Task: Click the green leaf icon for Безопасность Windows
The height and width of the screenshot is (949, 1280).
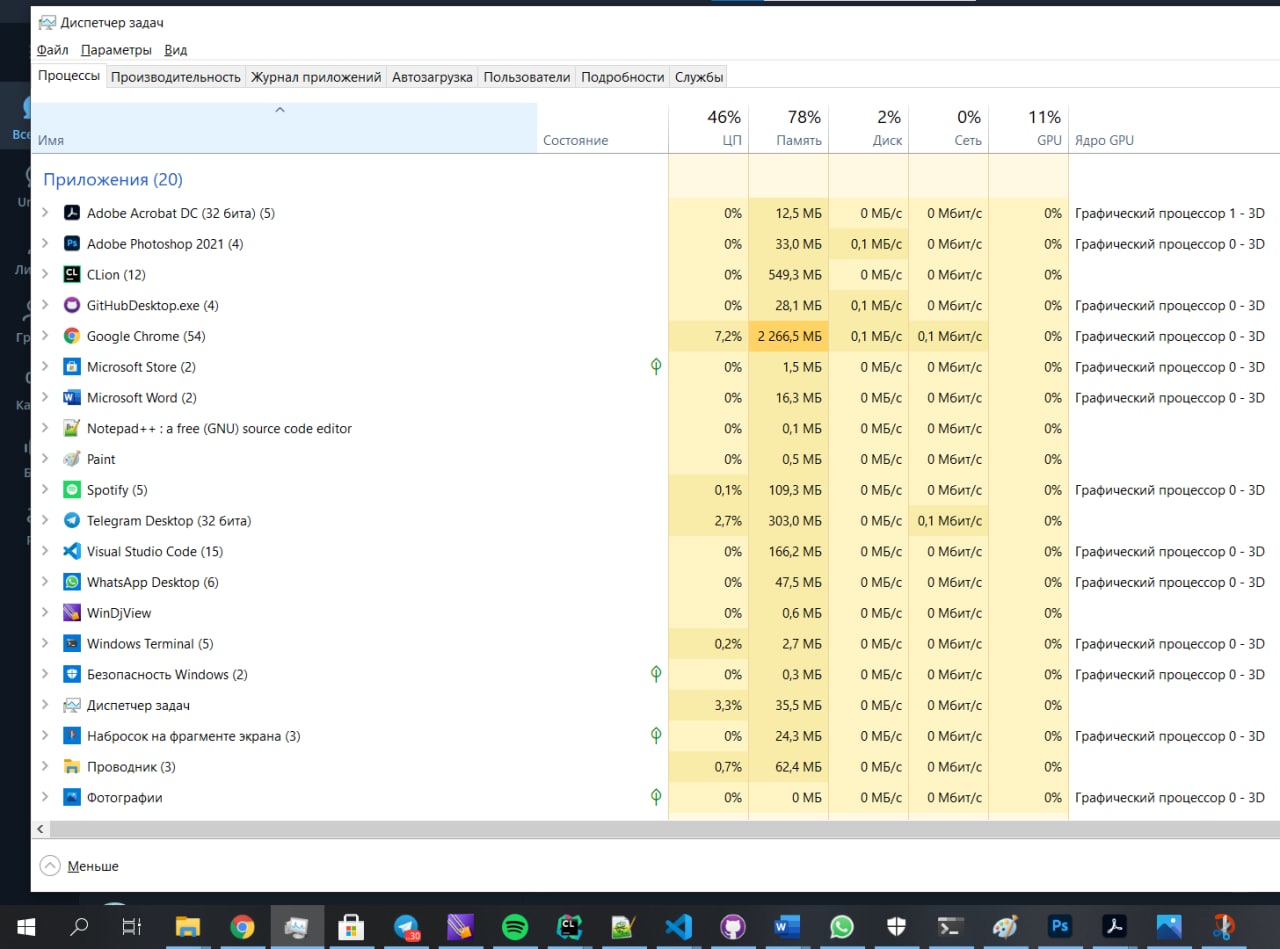Action: (656, 674)
